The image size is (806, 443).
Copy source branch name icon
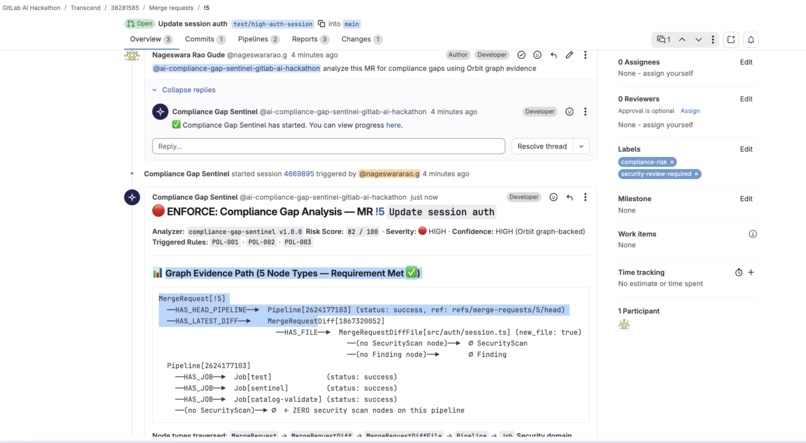pyautogui.click(x=321, y=24)
